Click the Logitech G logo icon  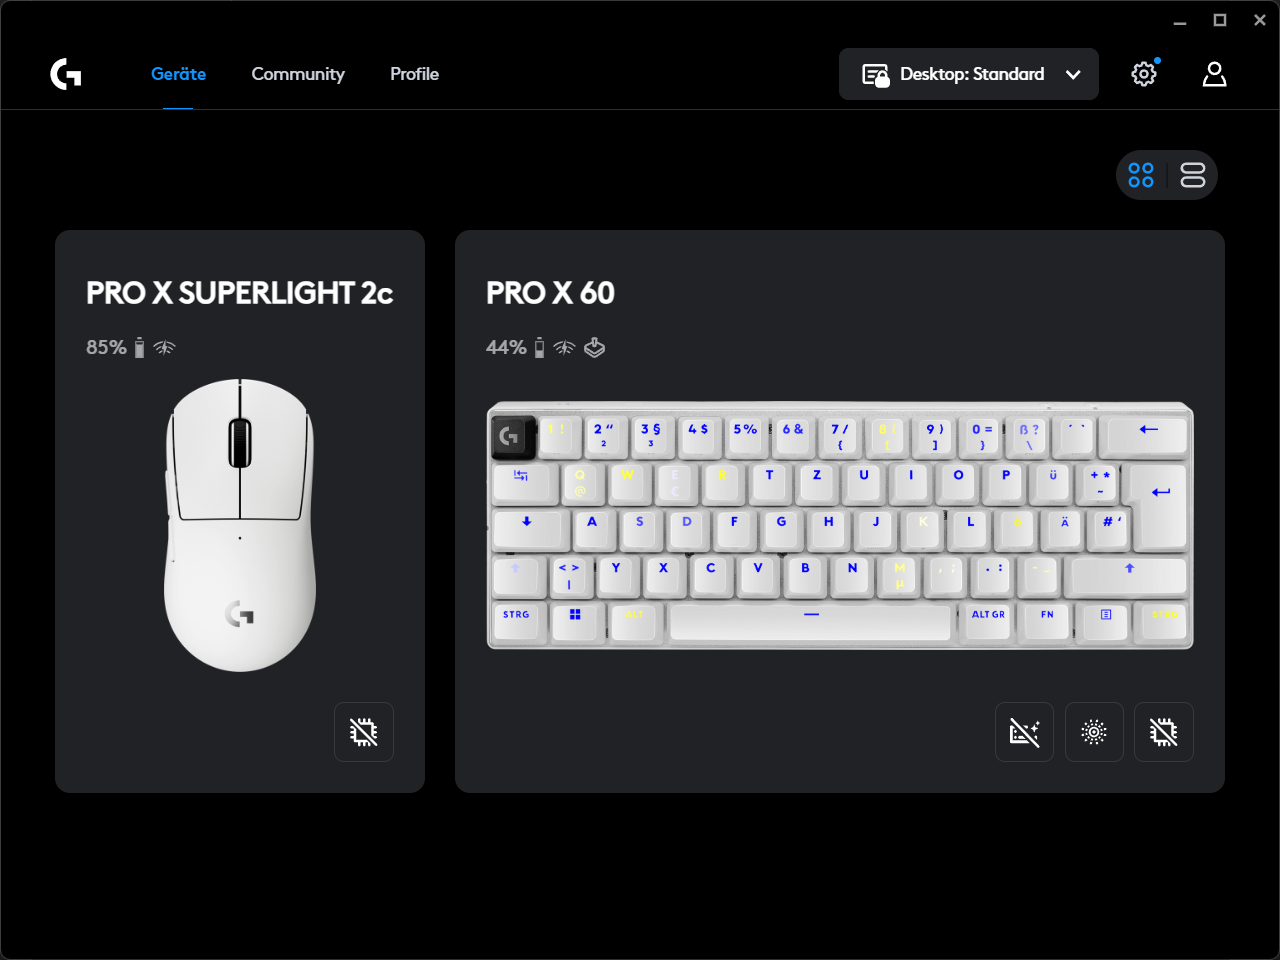pyautogui.click(x=66, y=74)
